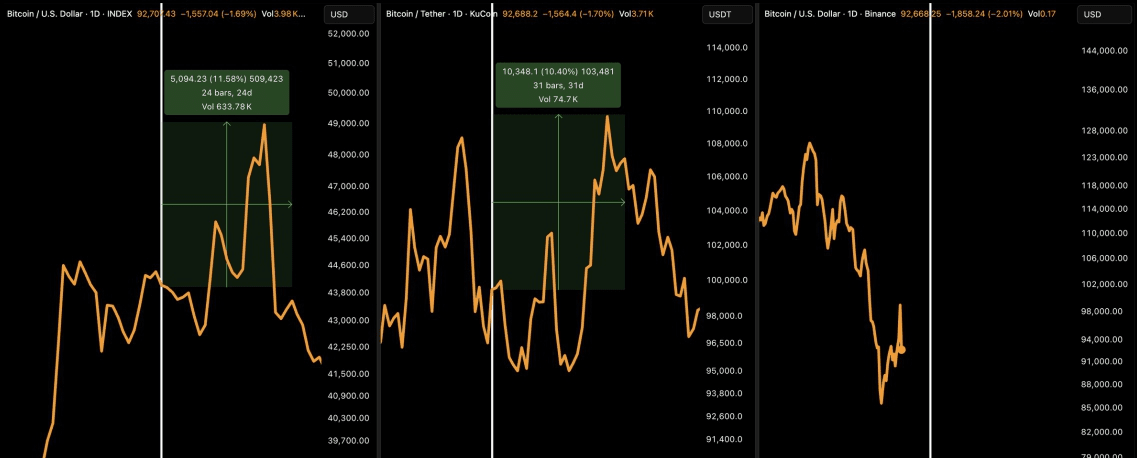Click the '104,000.0' price axis label
Viewport: 1137px width, 458px height.
(x=727, y=211)
